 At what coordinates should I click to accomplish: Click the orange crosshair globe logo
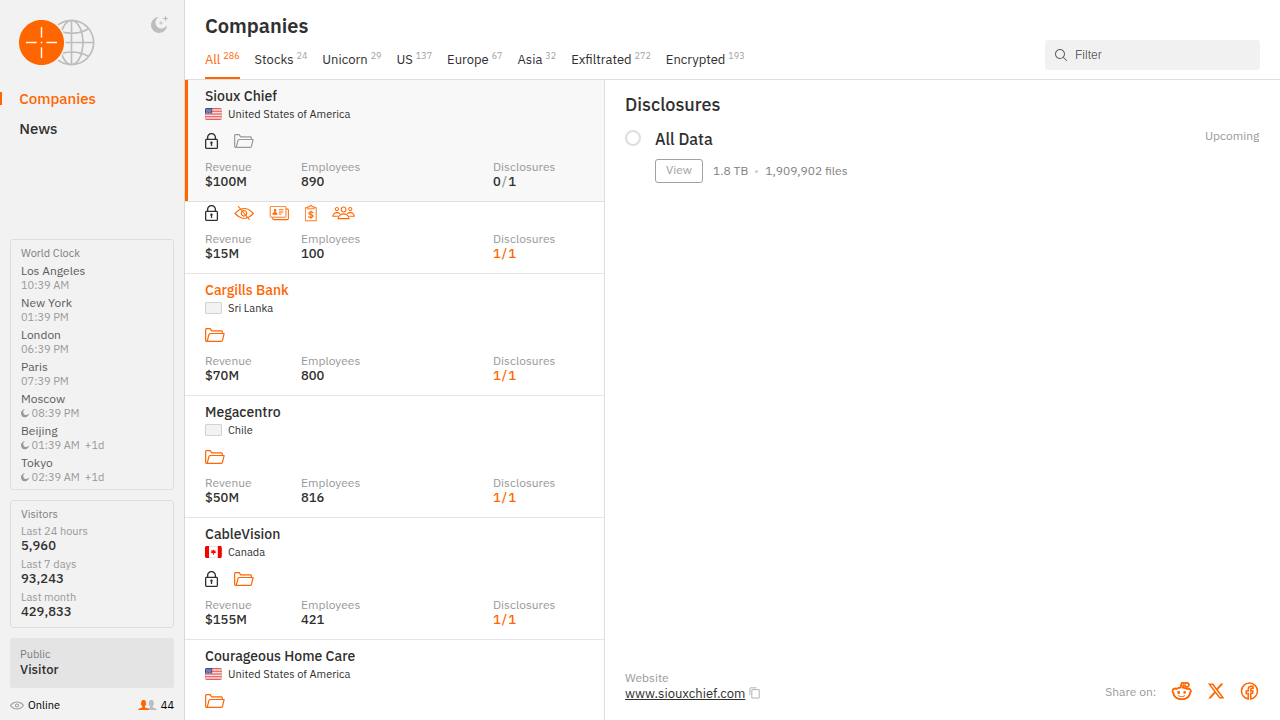pos(57,43)
